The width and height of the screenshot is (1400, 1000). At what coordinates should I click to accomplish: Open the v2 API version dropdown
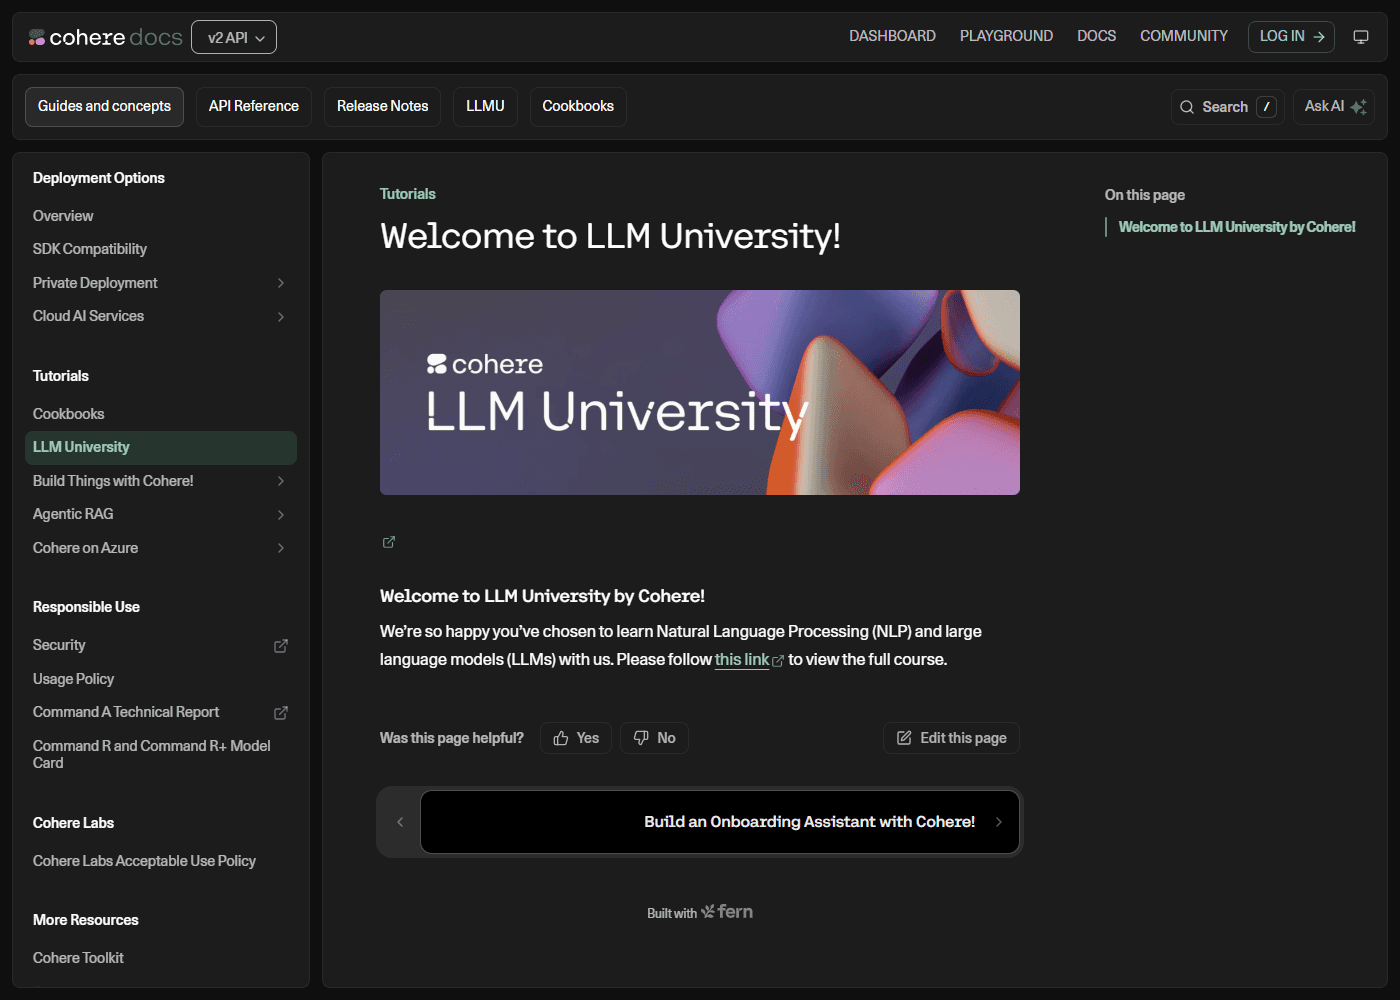point(234,37)
